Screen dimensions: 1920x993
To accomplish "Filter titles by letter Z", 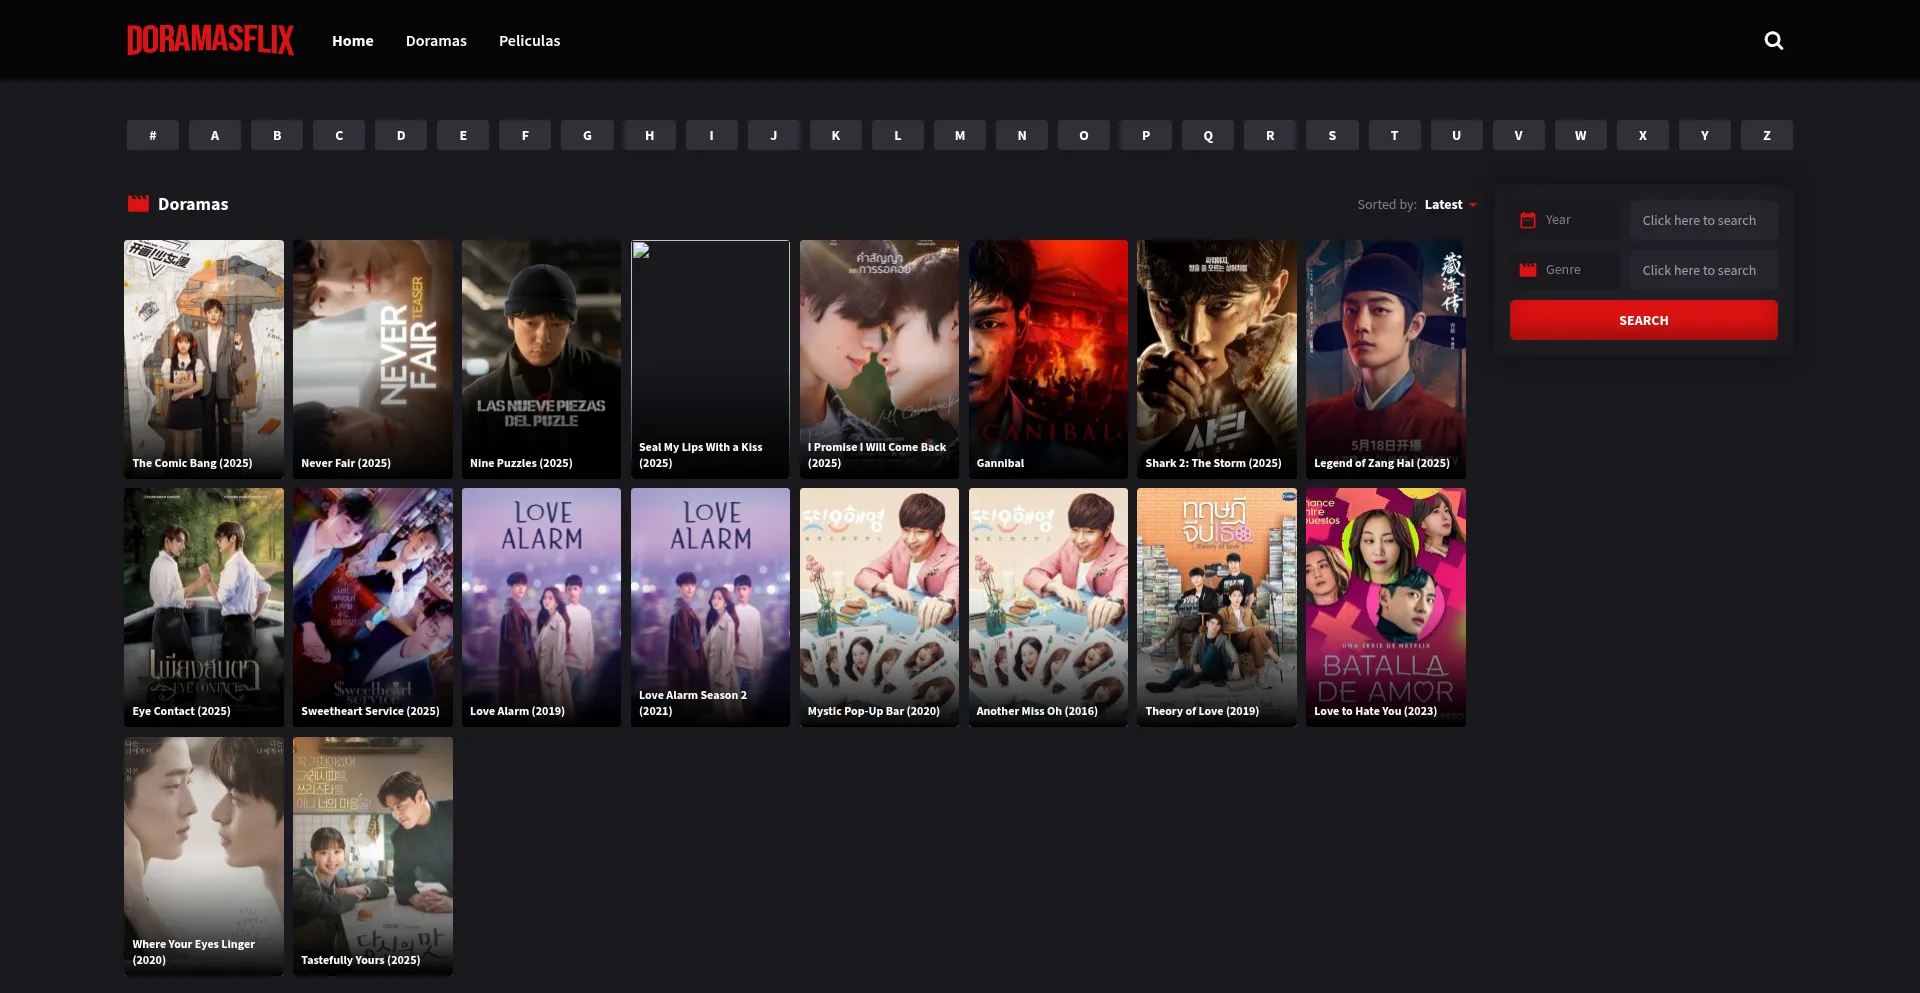I will pos(1767,135).
